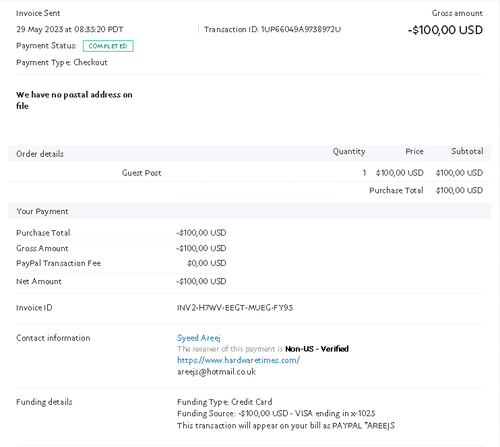Open the Syeed Areej contact link

pyautogui.click(x=199, y=338)
